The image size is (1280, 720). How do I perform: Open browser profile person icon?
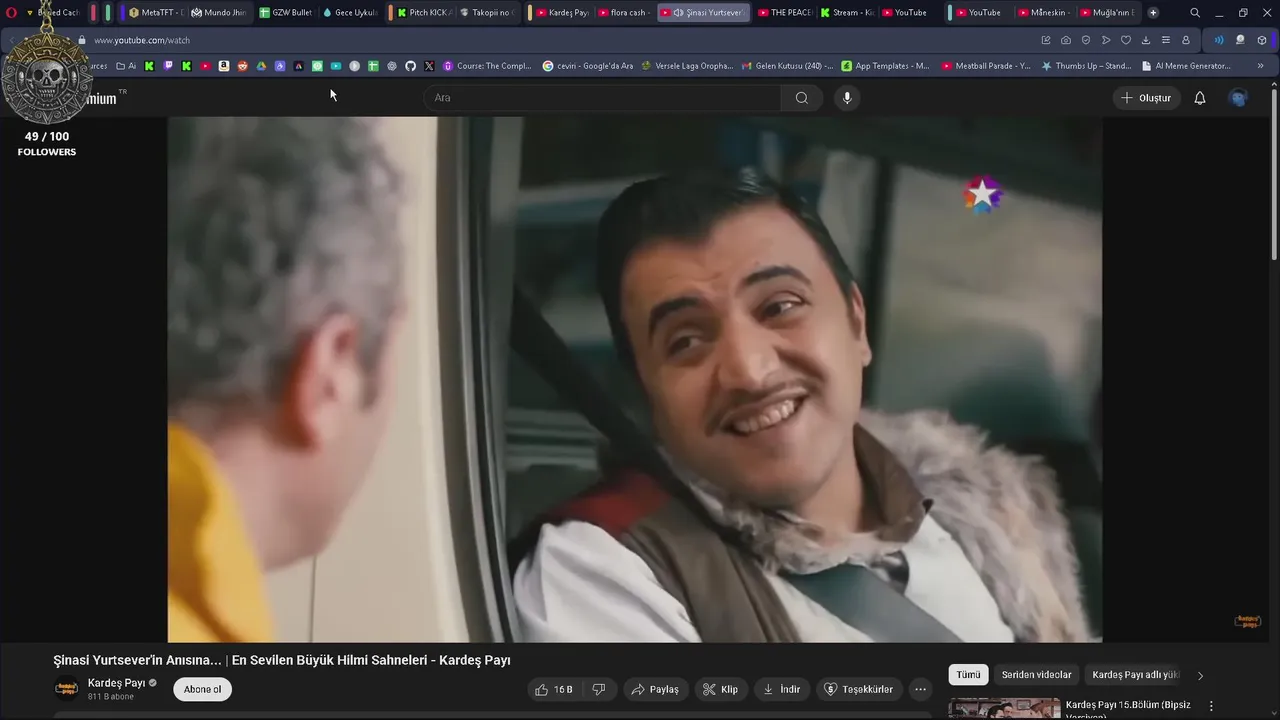point(1186,40)
